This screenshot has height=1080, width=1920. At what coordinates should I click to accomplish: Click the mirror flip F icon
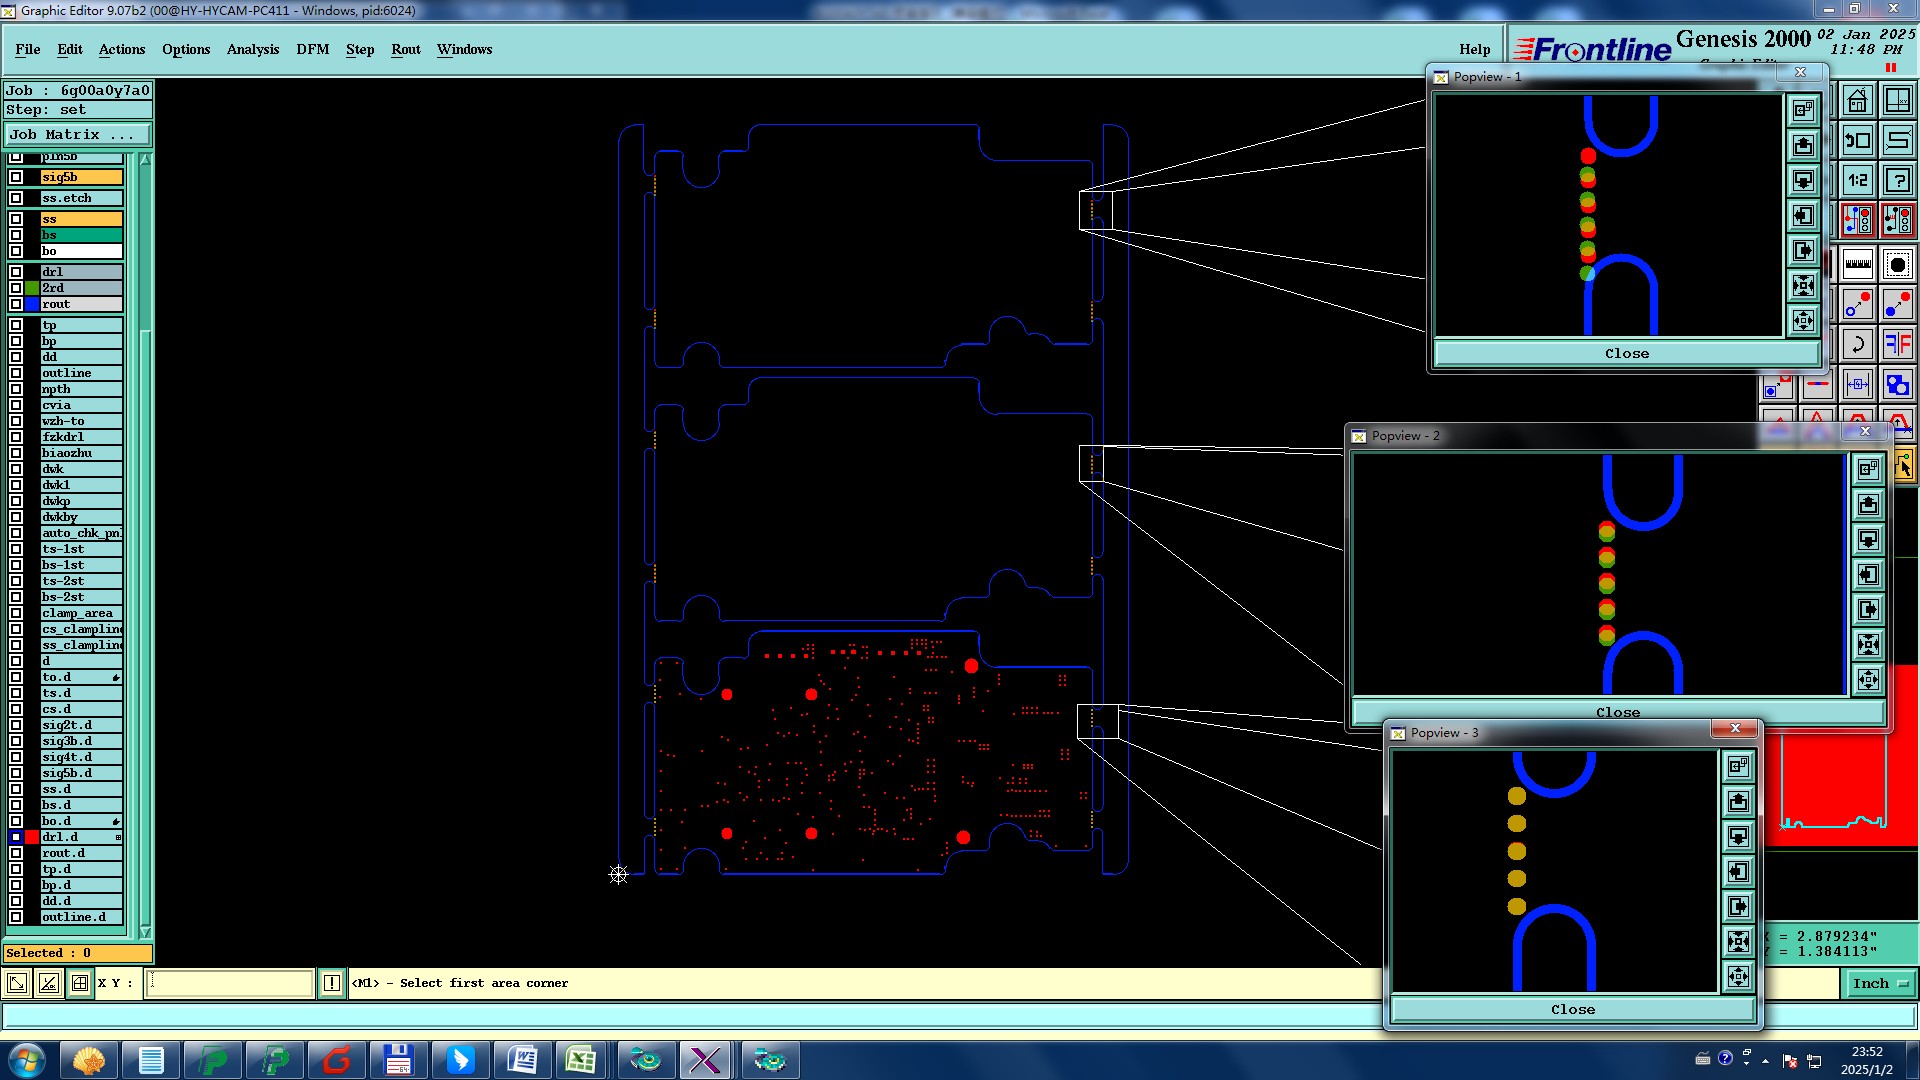[x=1897, y=345]
